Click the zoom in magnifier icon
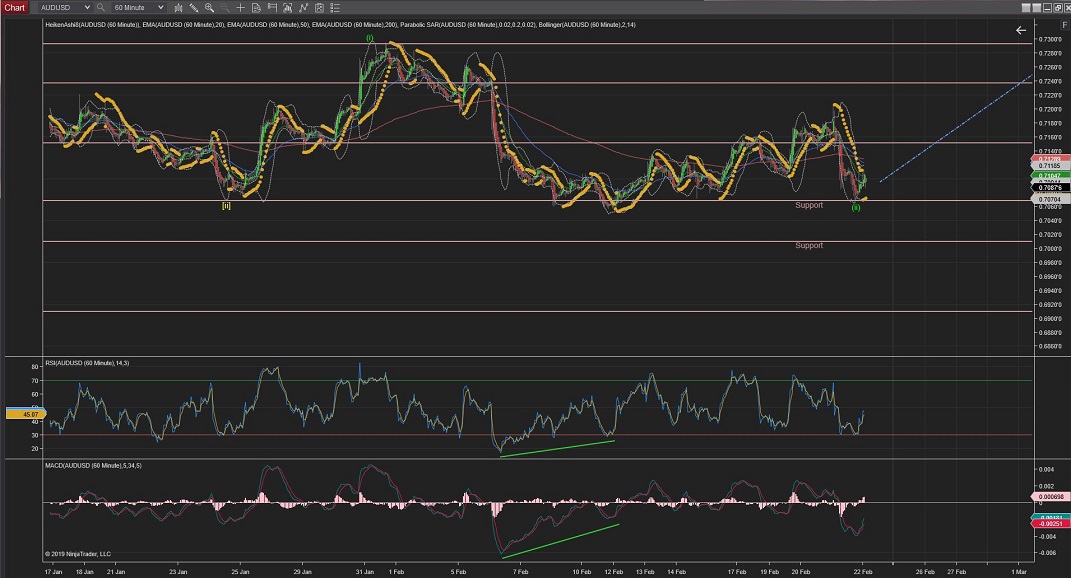The height and width of the screenshot is (578, 1071). point(209,7)
